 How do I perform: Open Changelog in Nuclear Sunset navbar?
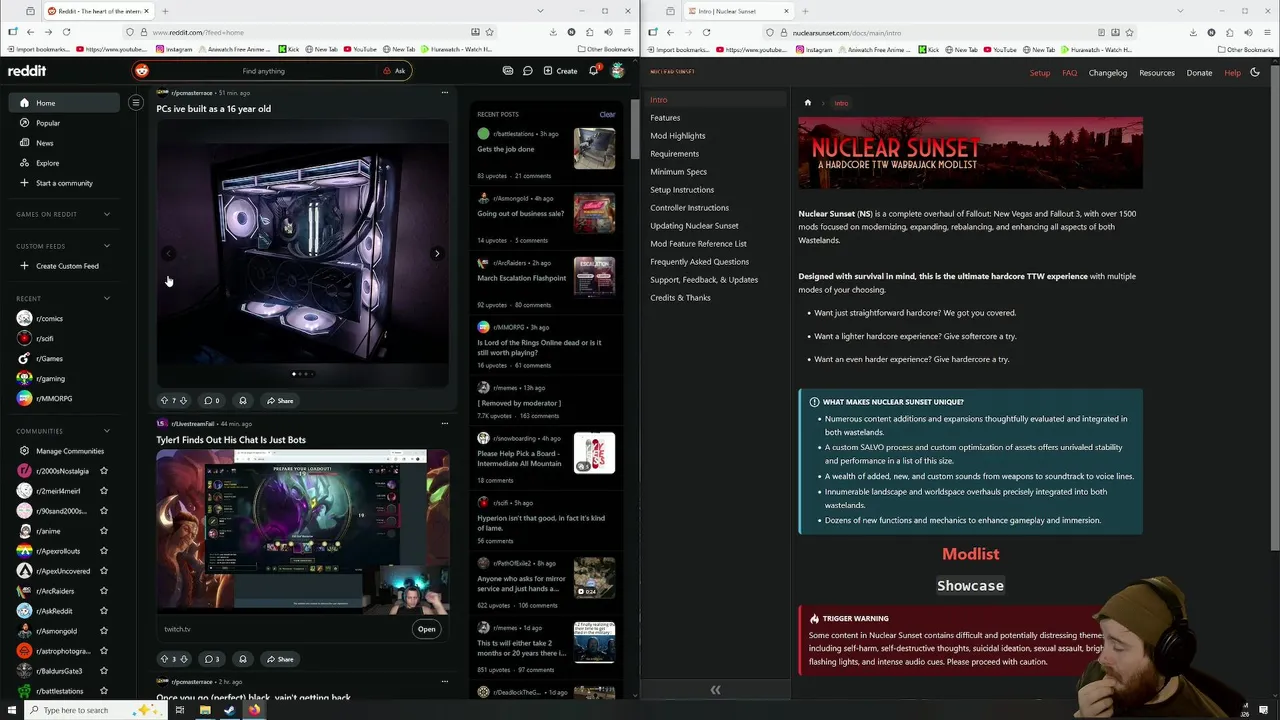1107,73
